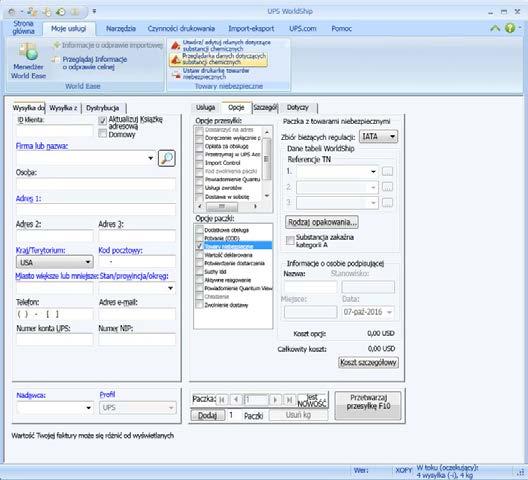The image size is (528, 480).
Task: Click the first gear-like quick access toolbar icon
Action: point(12,12)
